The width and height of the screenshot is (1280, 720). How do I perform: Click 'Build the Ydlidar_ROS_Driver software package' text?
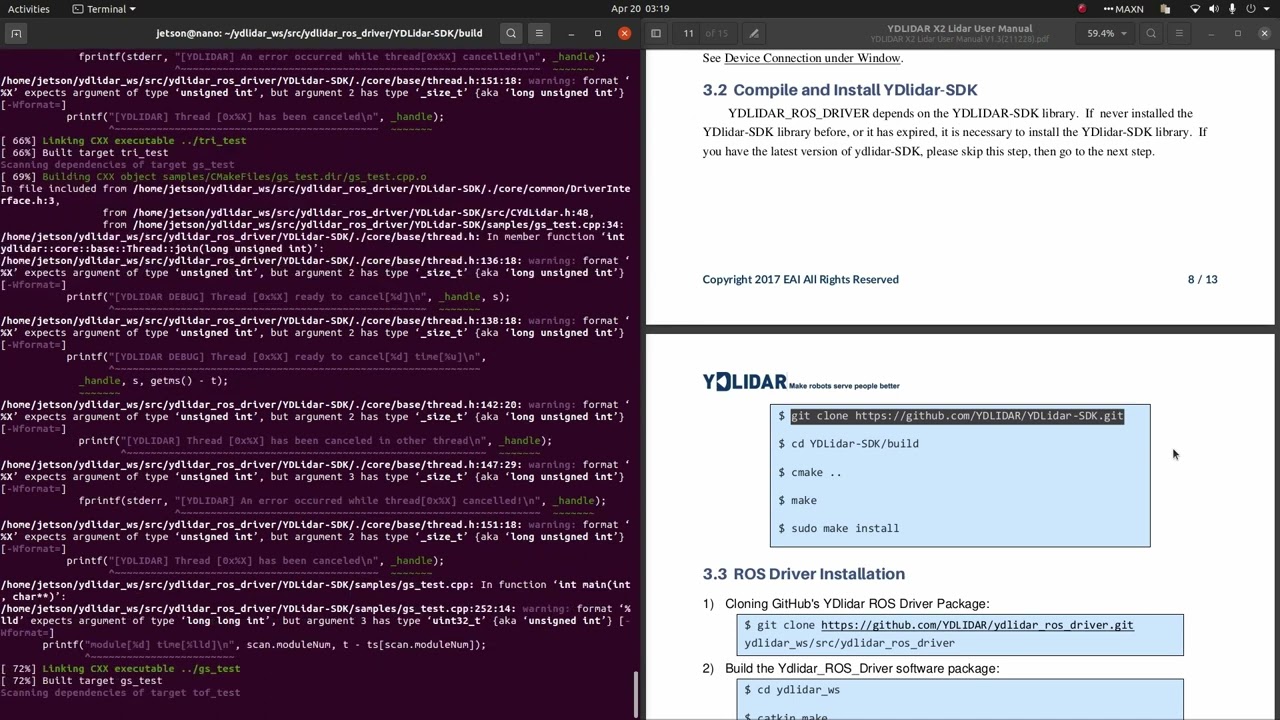point(862,669)
